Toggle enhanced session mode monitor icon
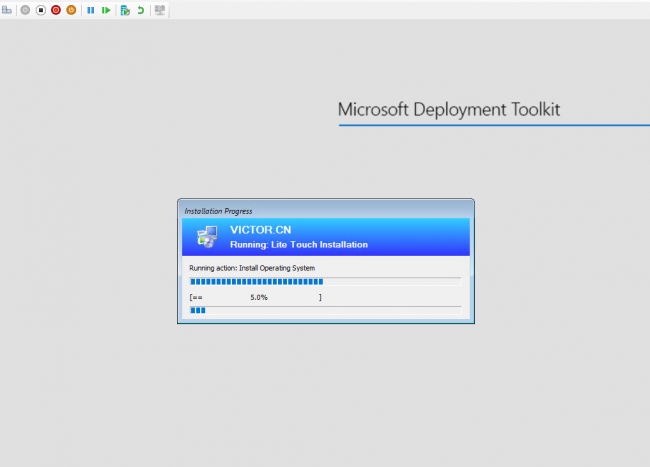Screen dimensions: 650x467 click(x=160, y=10)
